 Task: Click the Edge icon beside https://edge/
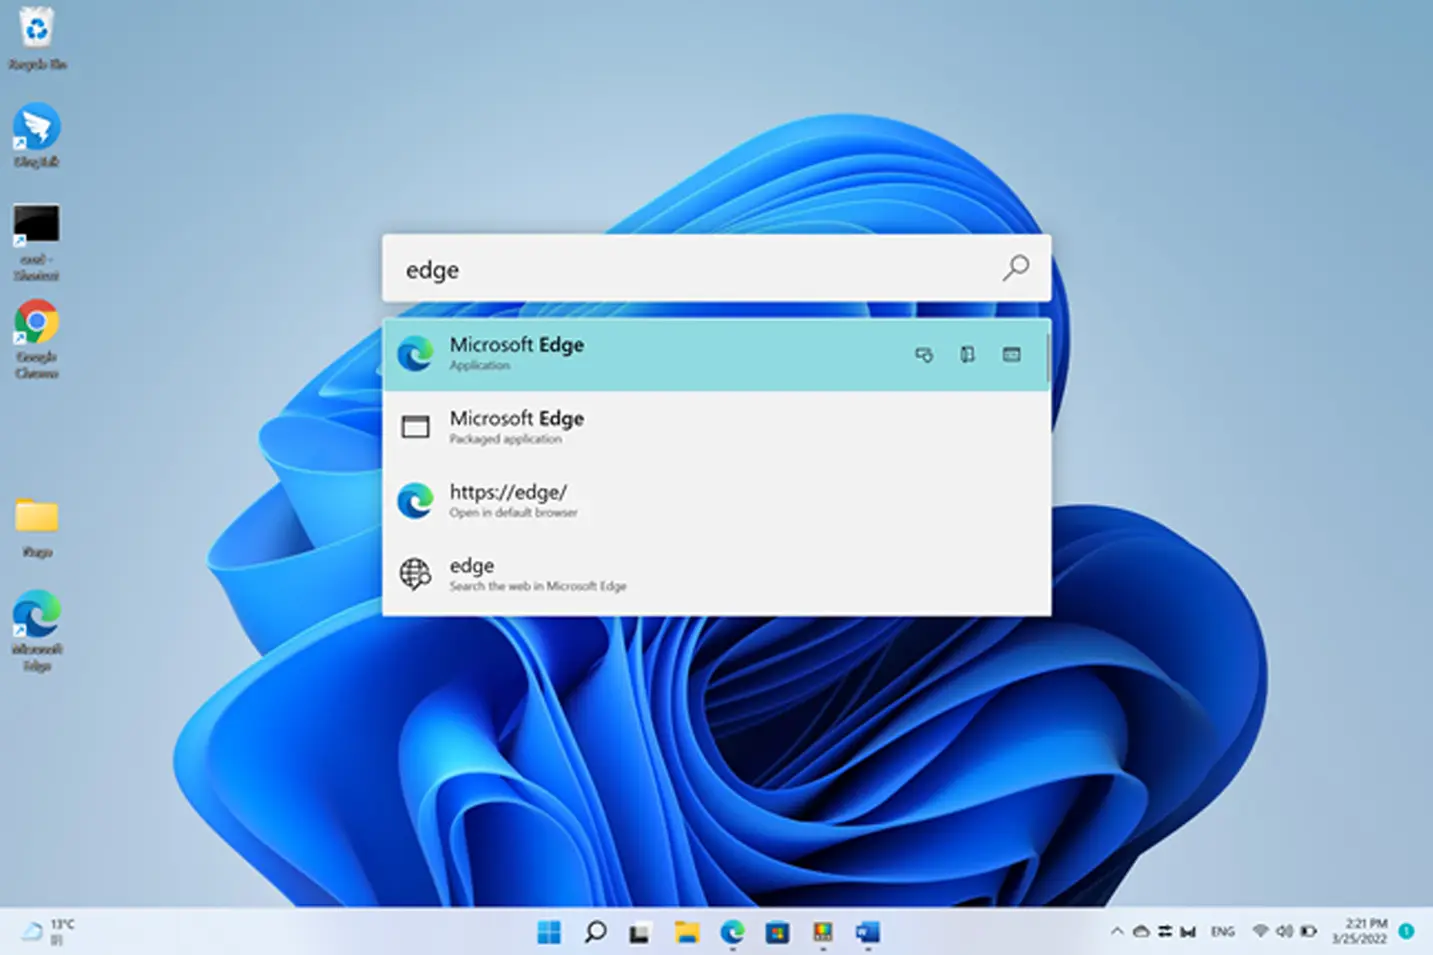(x=416, y=500)
